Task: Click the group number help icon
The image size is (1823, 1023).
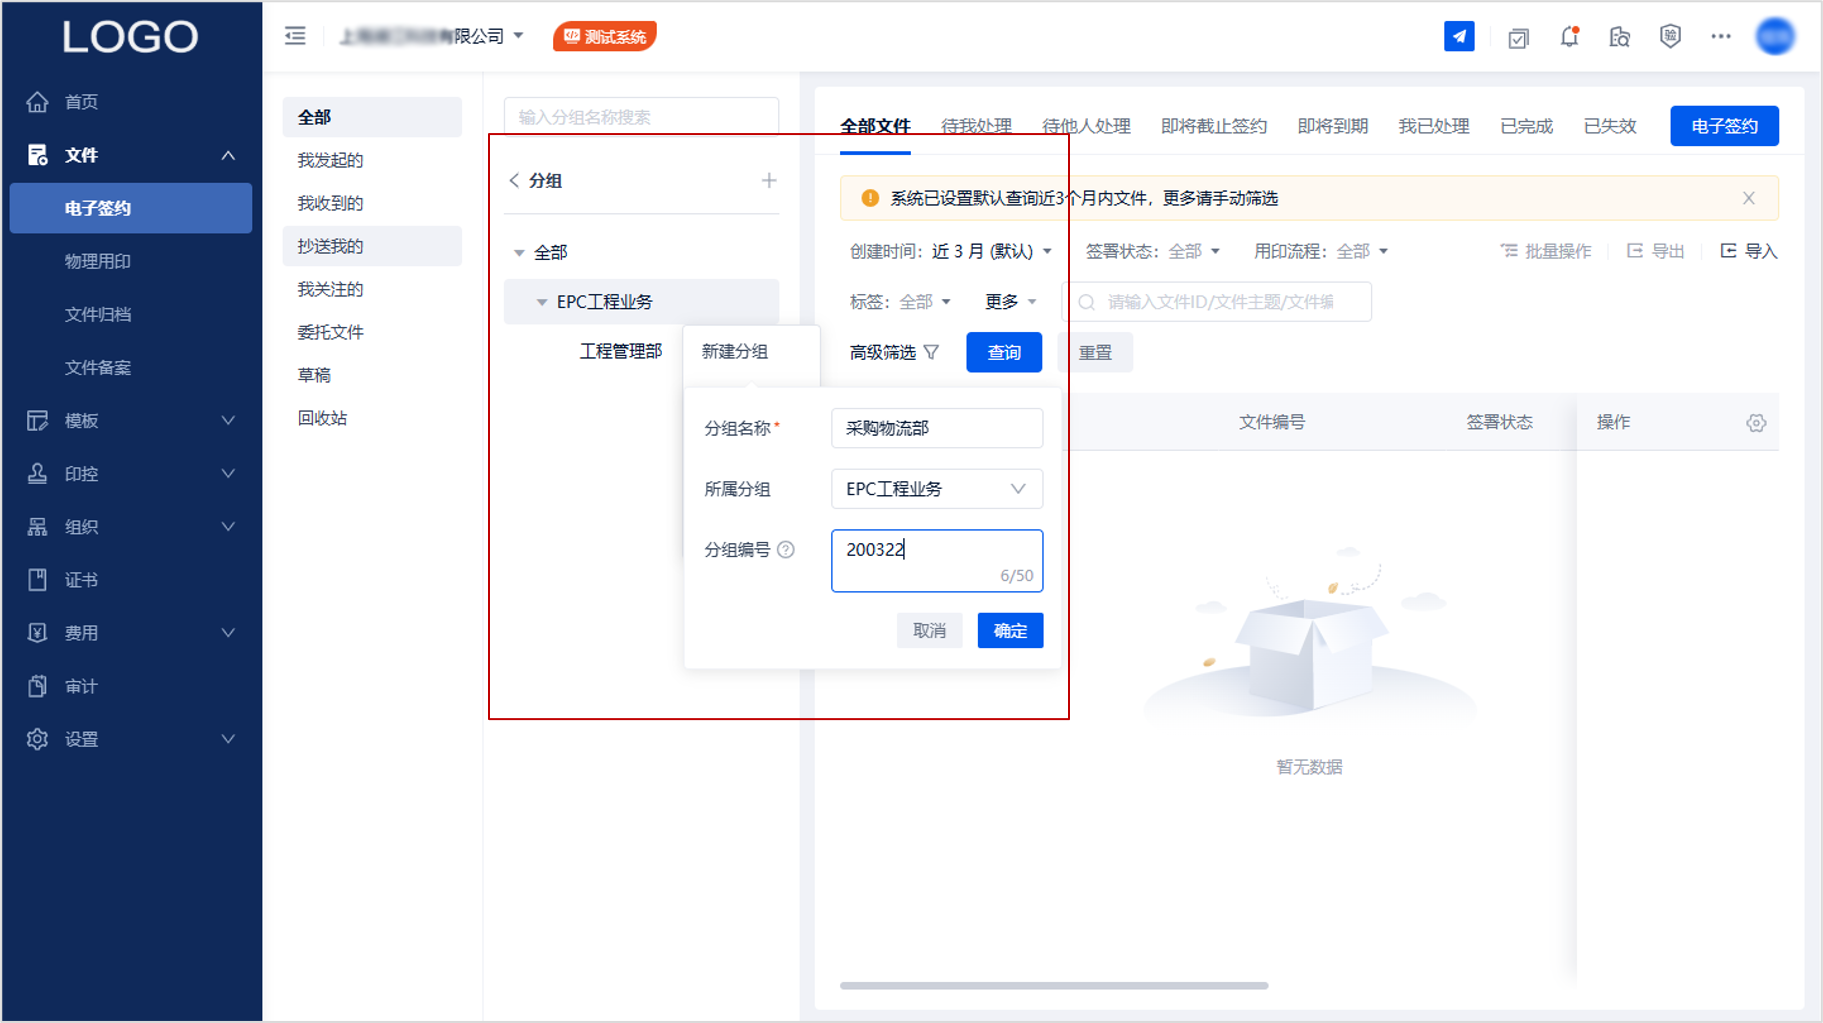Action: 786,550
